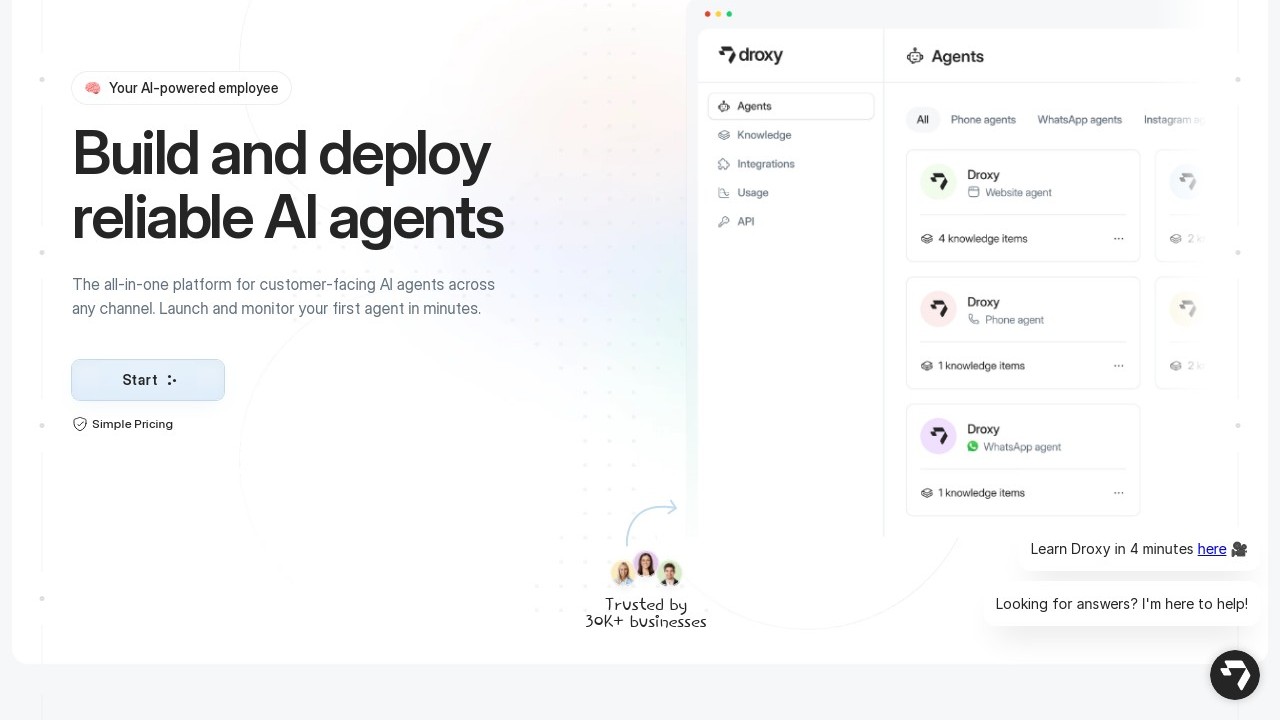Click the Droxy WhatsApp agent avatar icon

coord(938,436)
